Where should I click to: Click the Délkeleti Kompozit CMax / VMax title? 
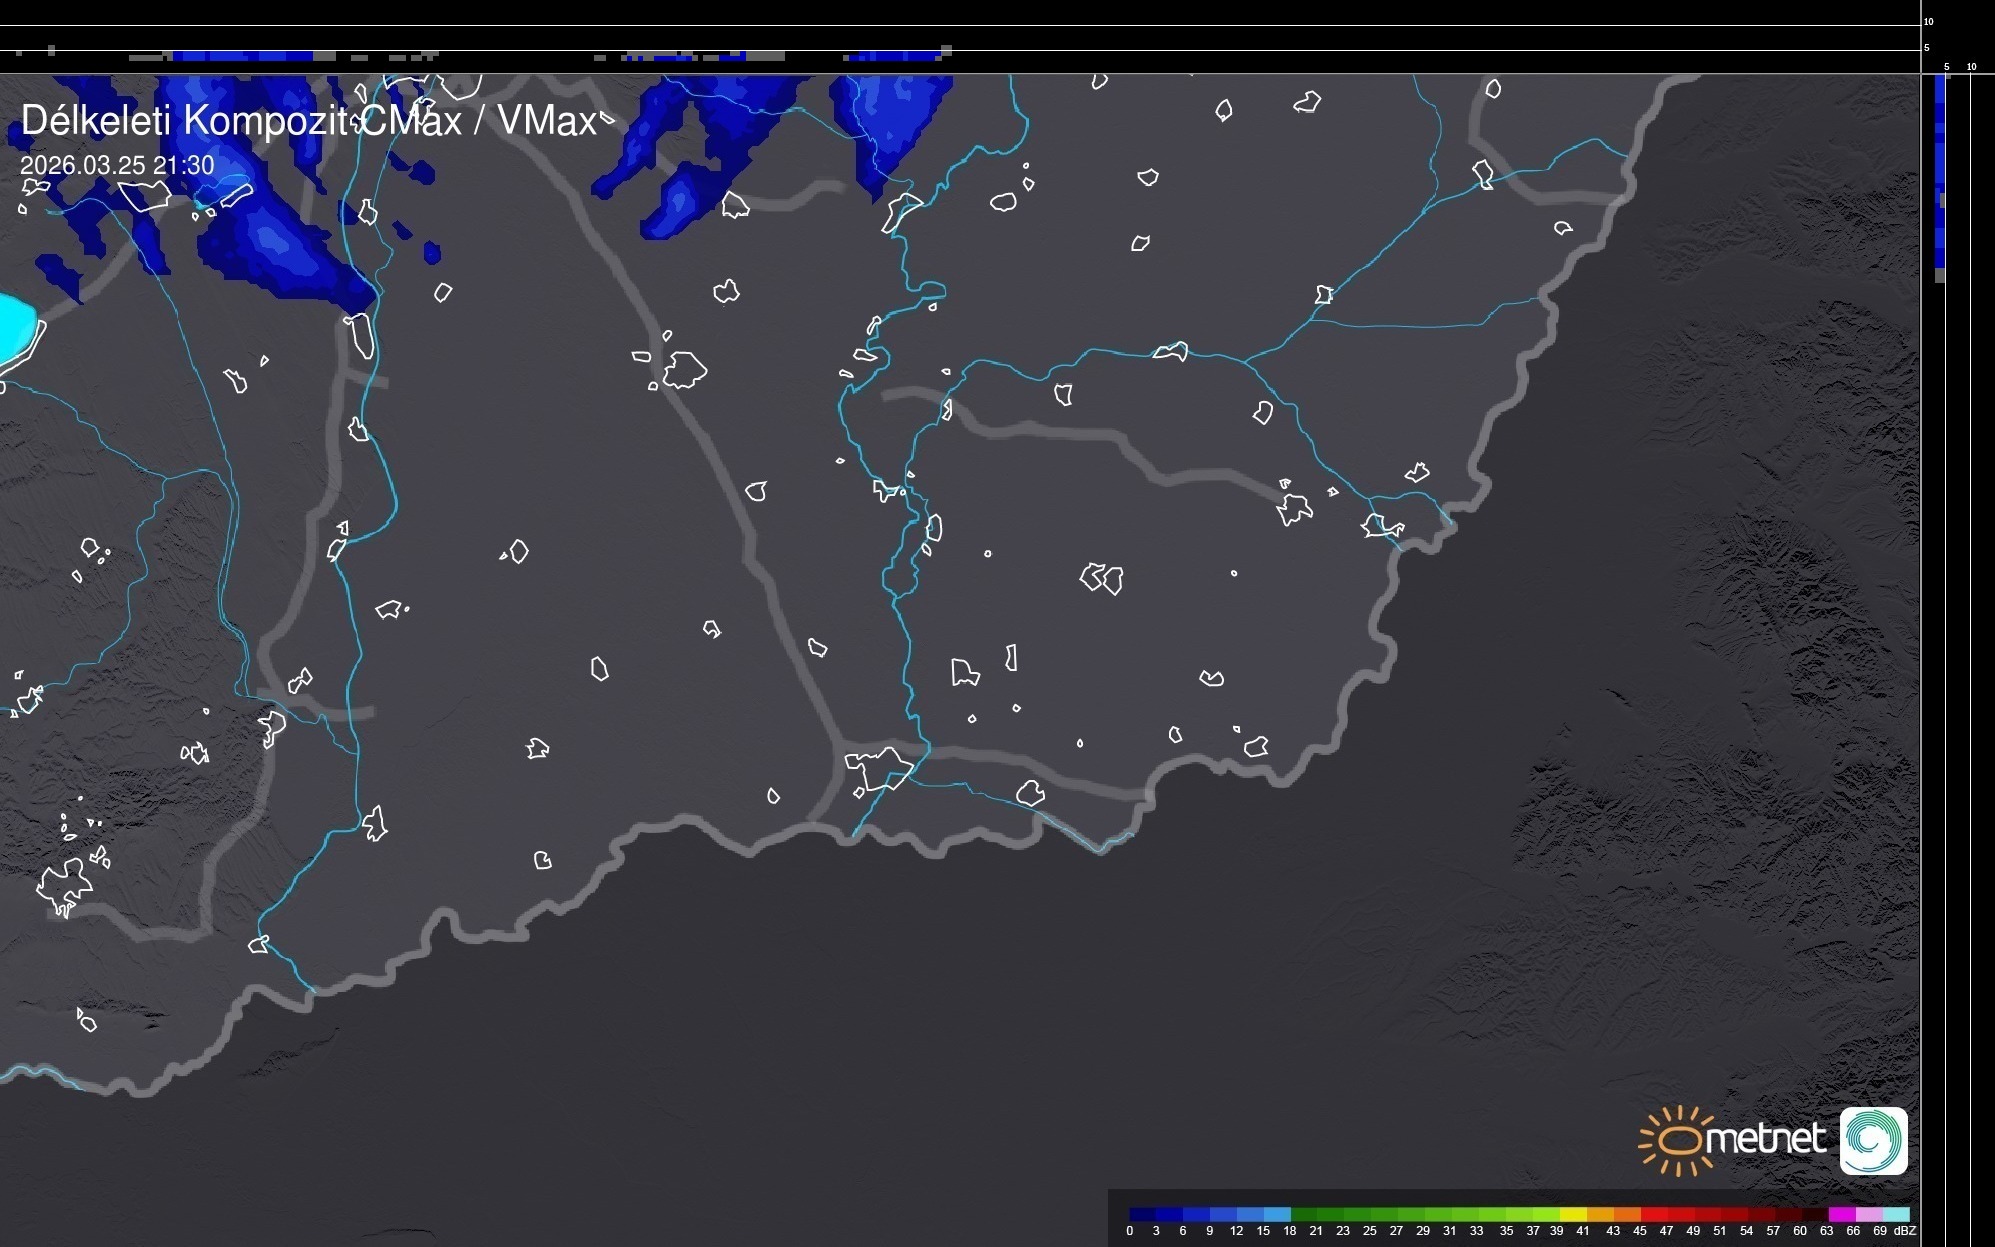point(309,121)
